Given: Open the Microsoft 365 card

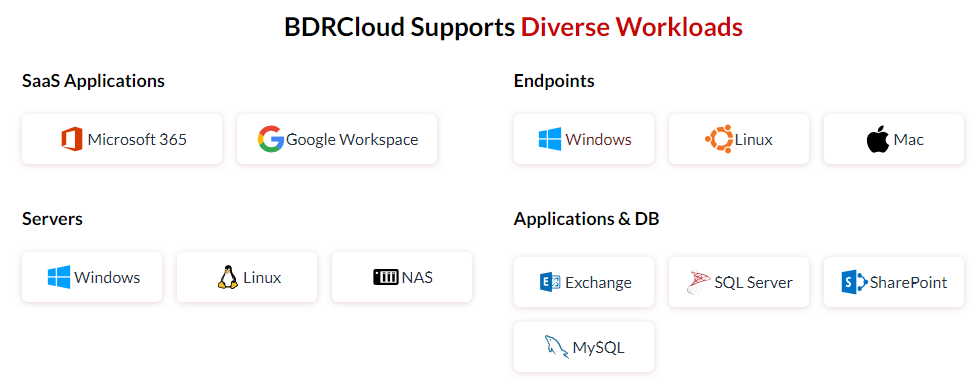Looking at the screenshot, I should (x=122, y=139).
